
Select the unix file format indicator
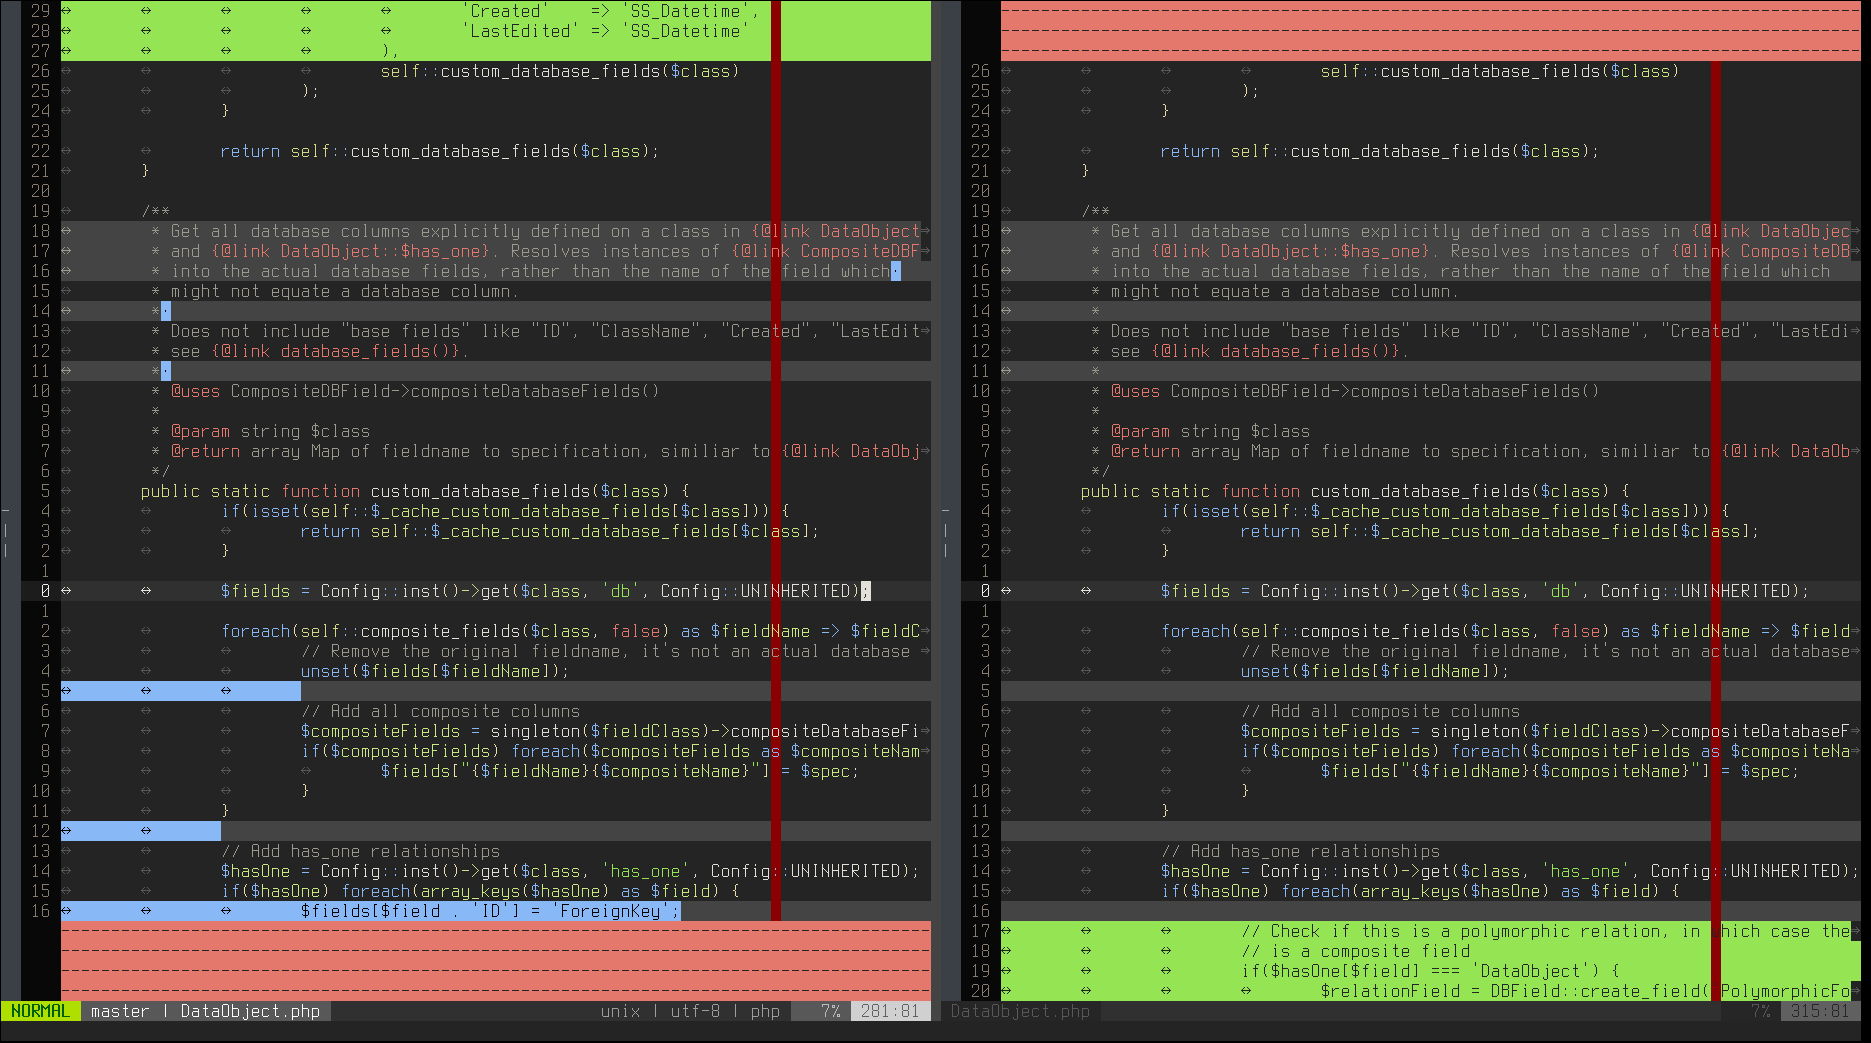pyautogui.click(x=621, y=1011)
